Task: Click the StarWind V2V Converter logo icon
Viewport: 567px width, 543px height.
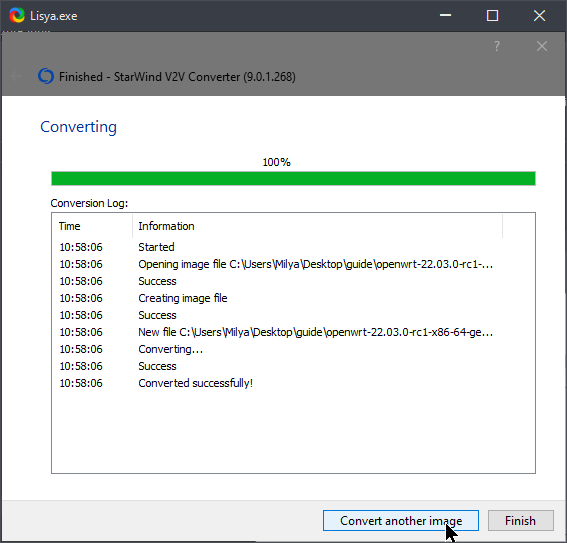Action: point(46,76)
